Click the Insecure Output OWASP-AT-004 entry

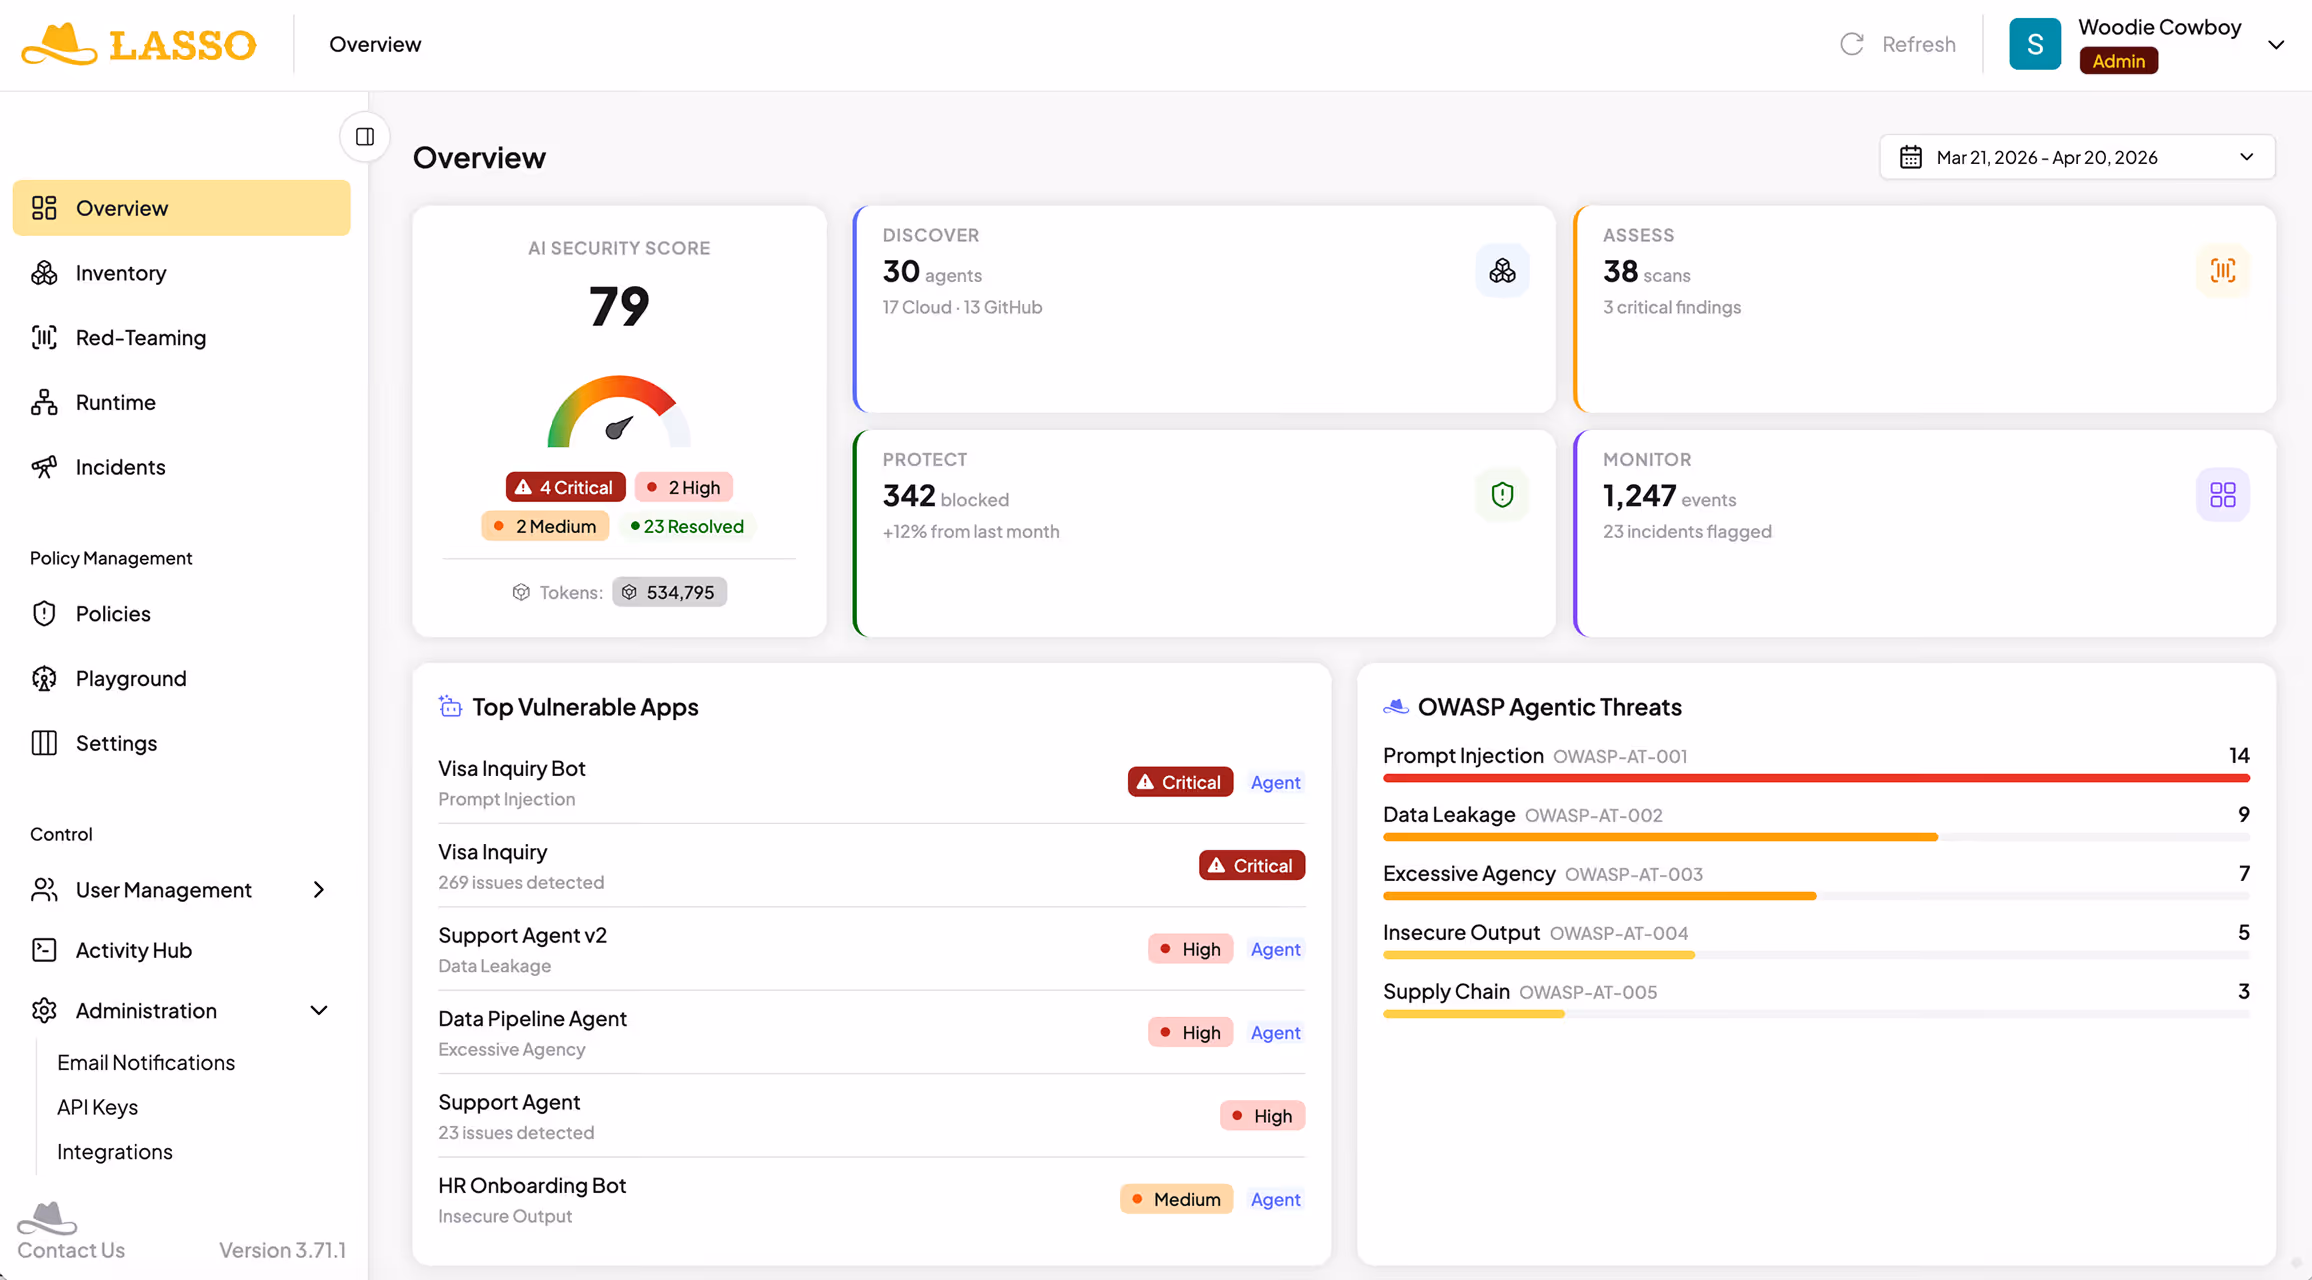point(1816,940)
